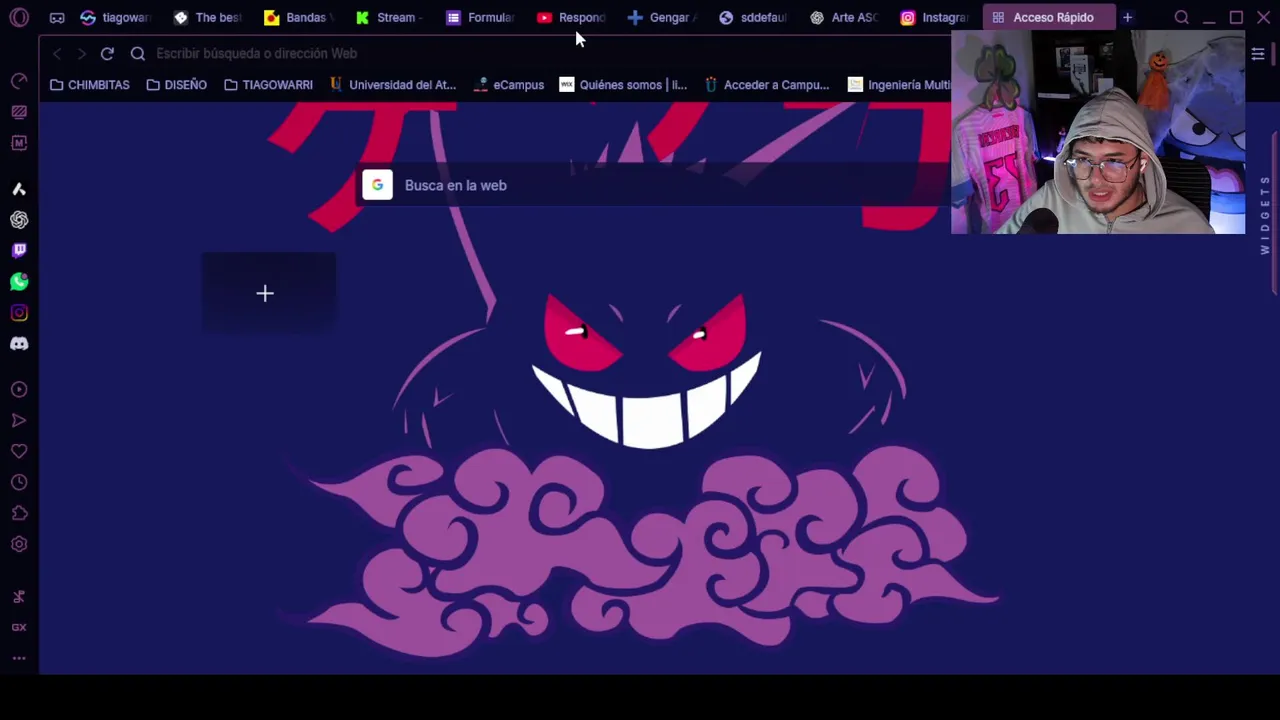1280x720 pixels.
Task: Open Instagram in the sidebar
Action: tap(19, 313)
